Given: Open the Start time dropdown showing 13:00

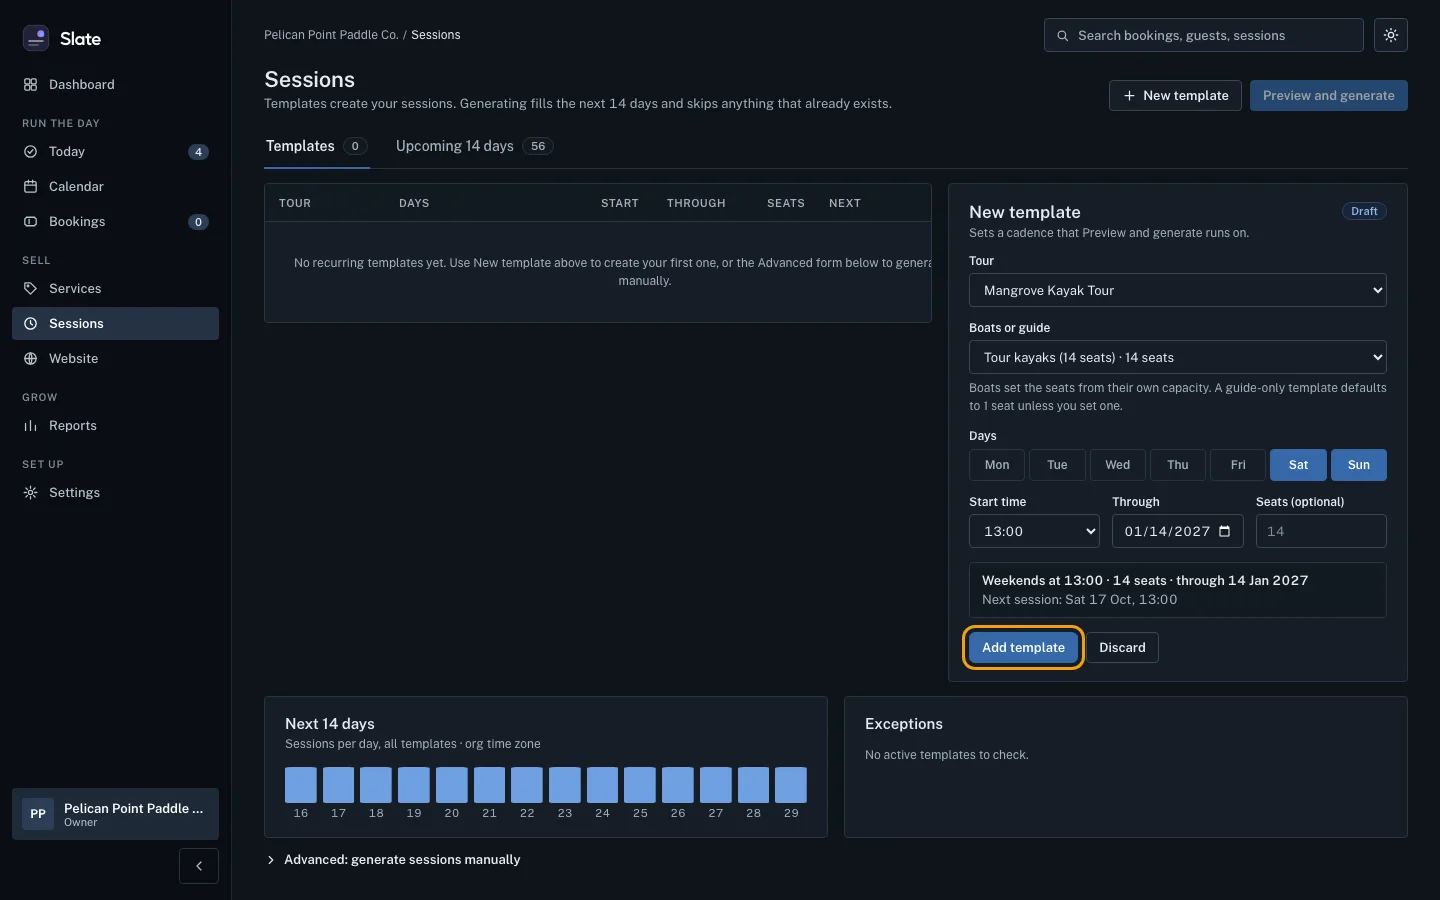Looking at the screenshot, I should click(1034, 531).
